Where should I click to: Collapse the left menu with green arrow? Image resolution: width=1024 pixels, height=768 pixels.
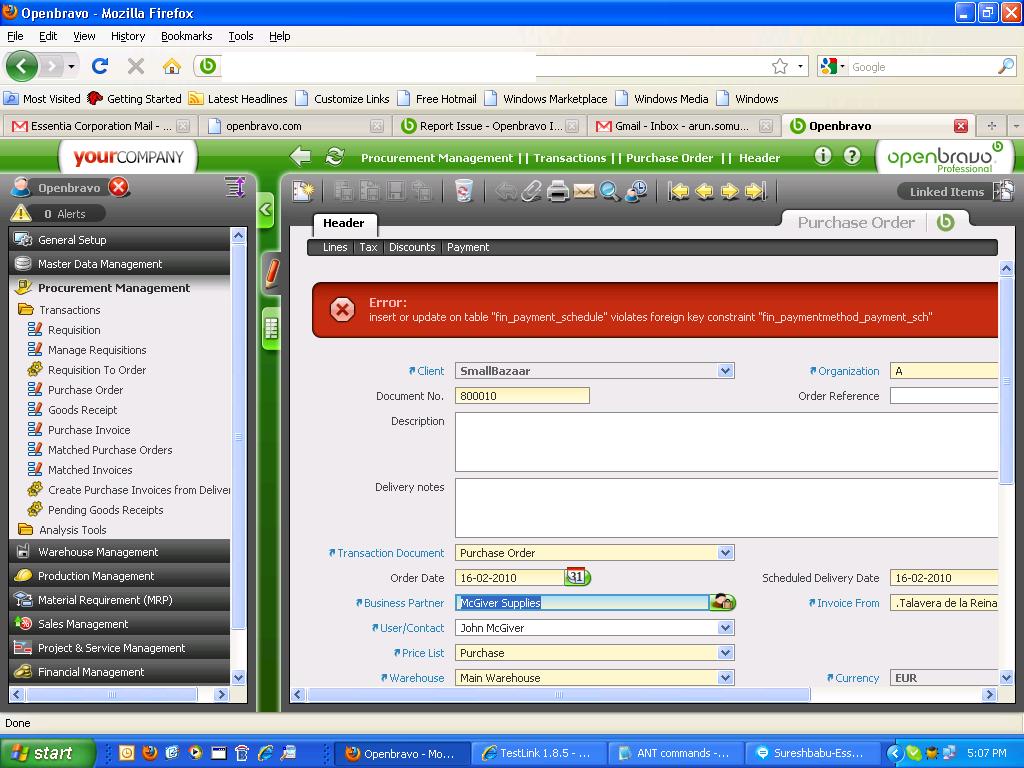(265, 210)
